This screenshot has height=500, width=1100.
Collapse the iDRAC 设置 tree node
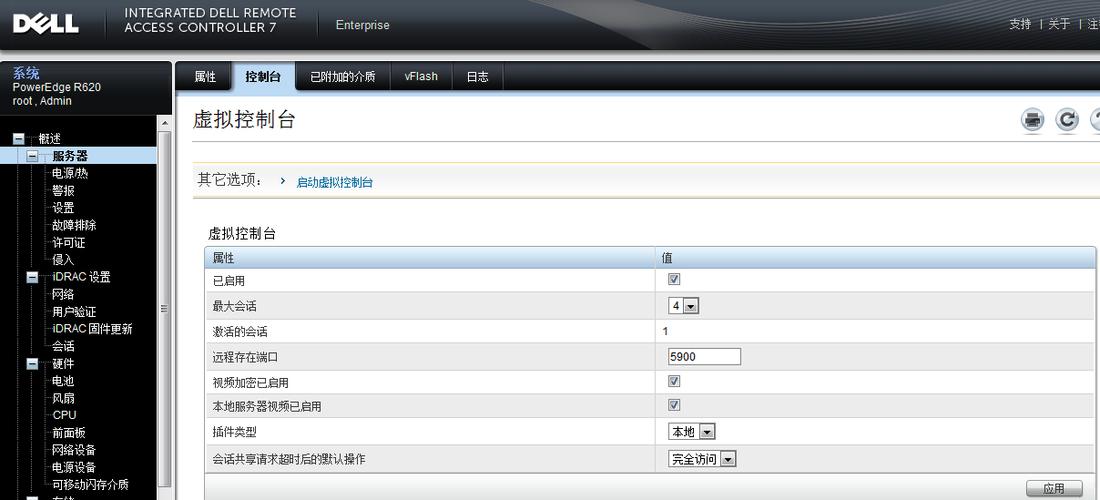[x=32, y=278]
